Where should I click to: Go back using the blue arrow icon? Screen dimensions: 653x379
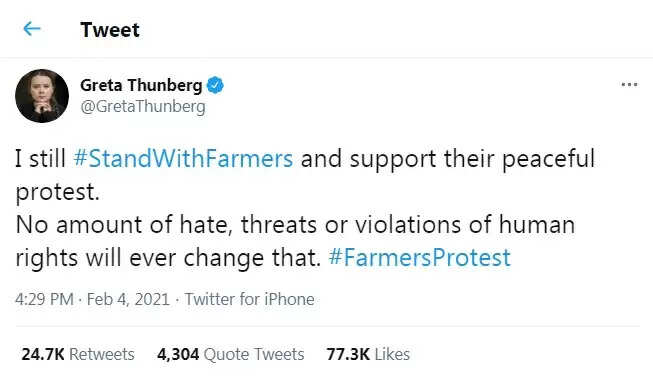pos(32,29)
